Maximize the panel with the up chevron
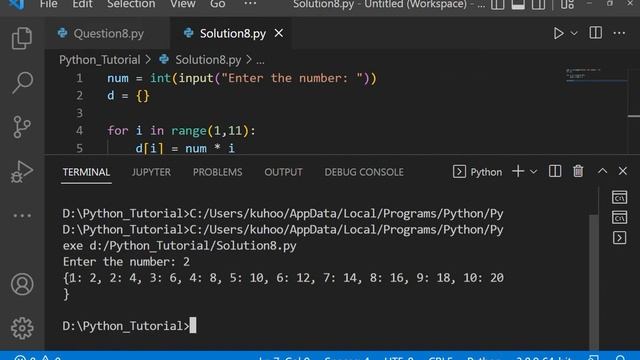The width and height of the screenshot is (640, 360). click(602, 171)
